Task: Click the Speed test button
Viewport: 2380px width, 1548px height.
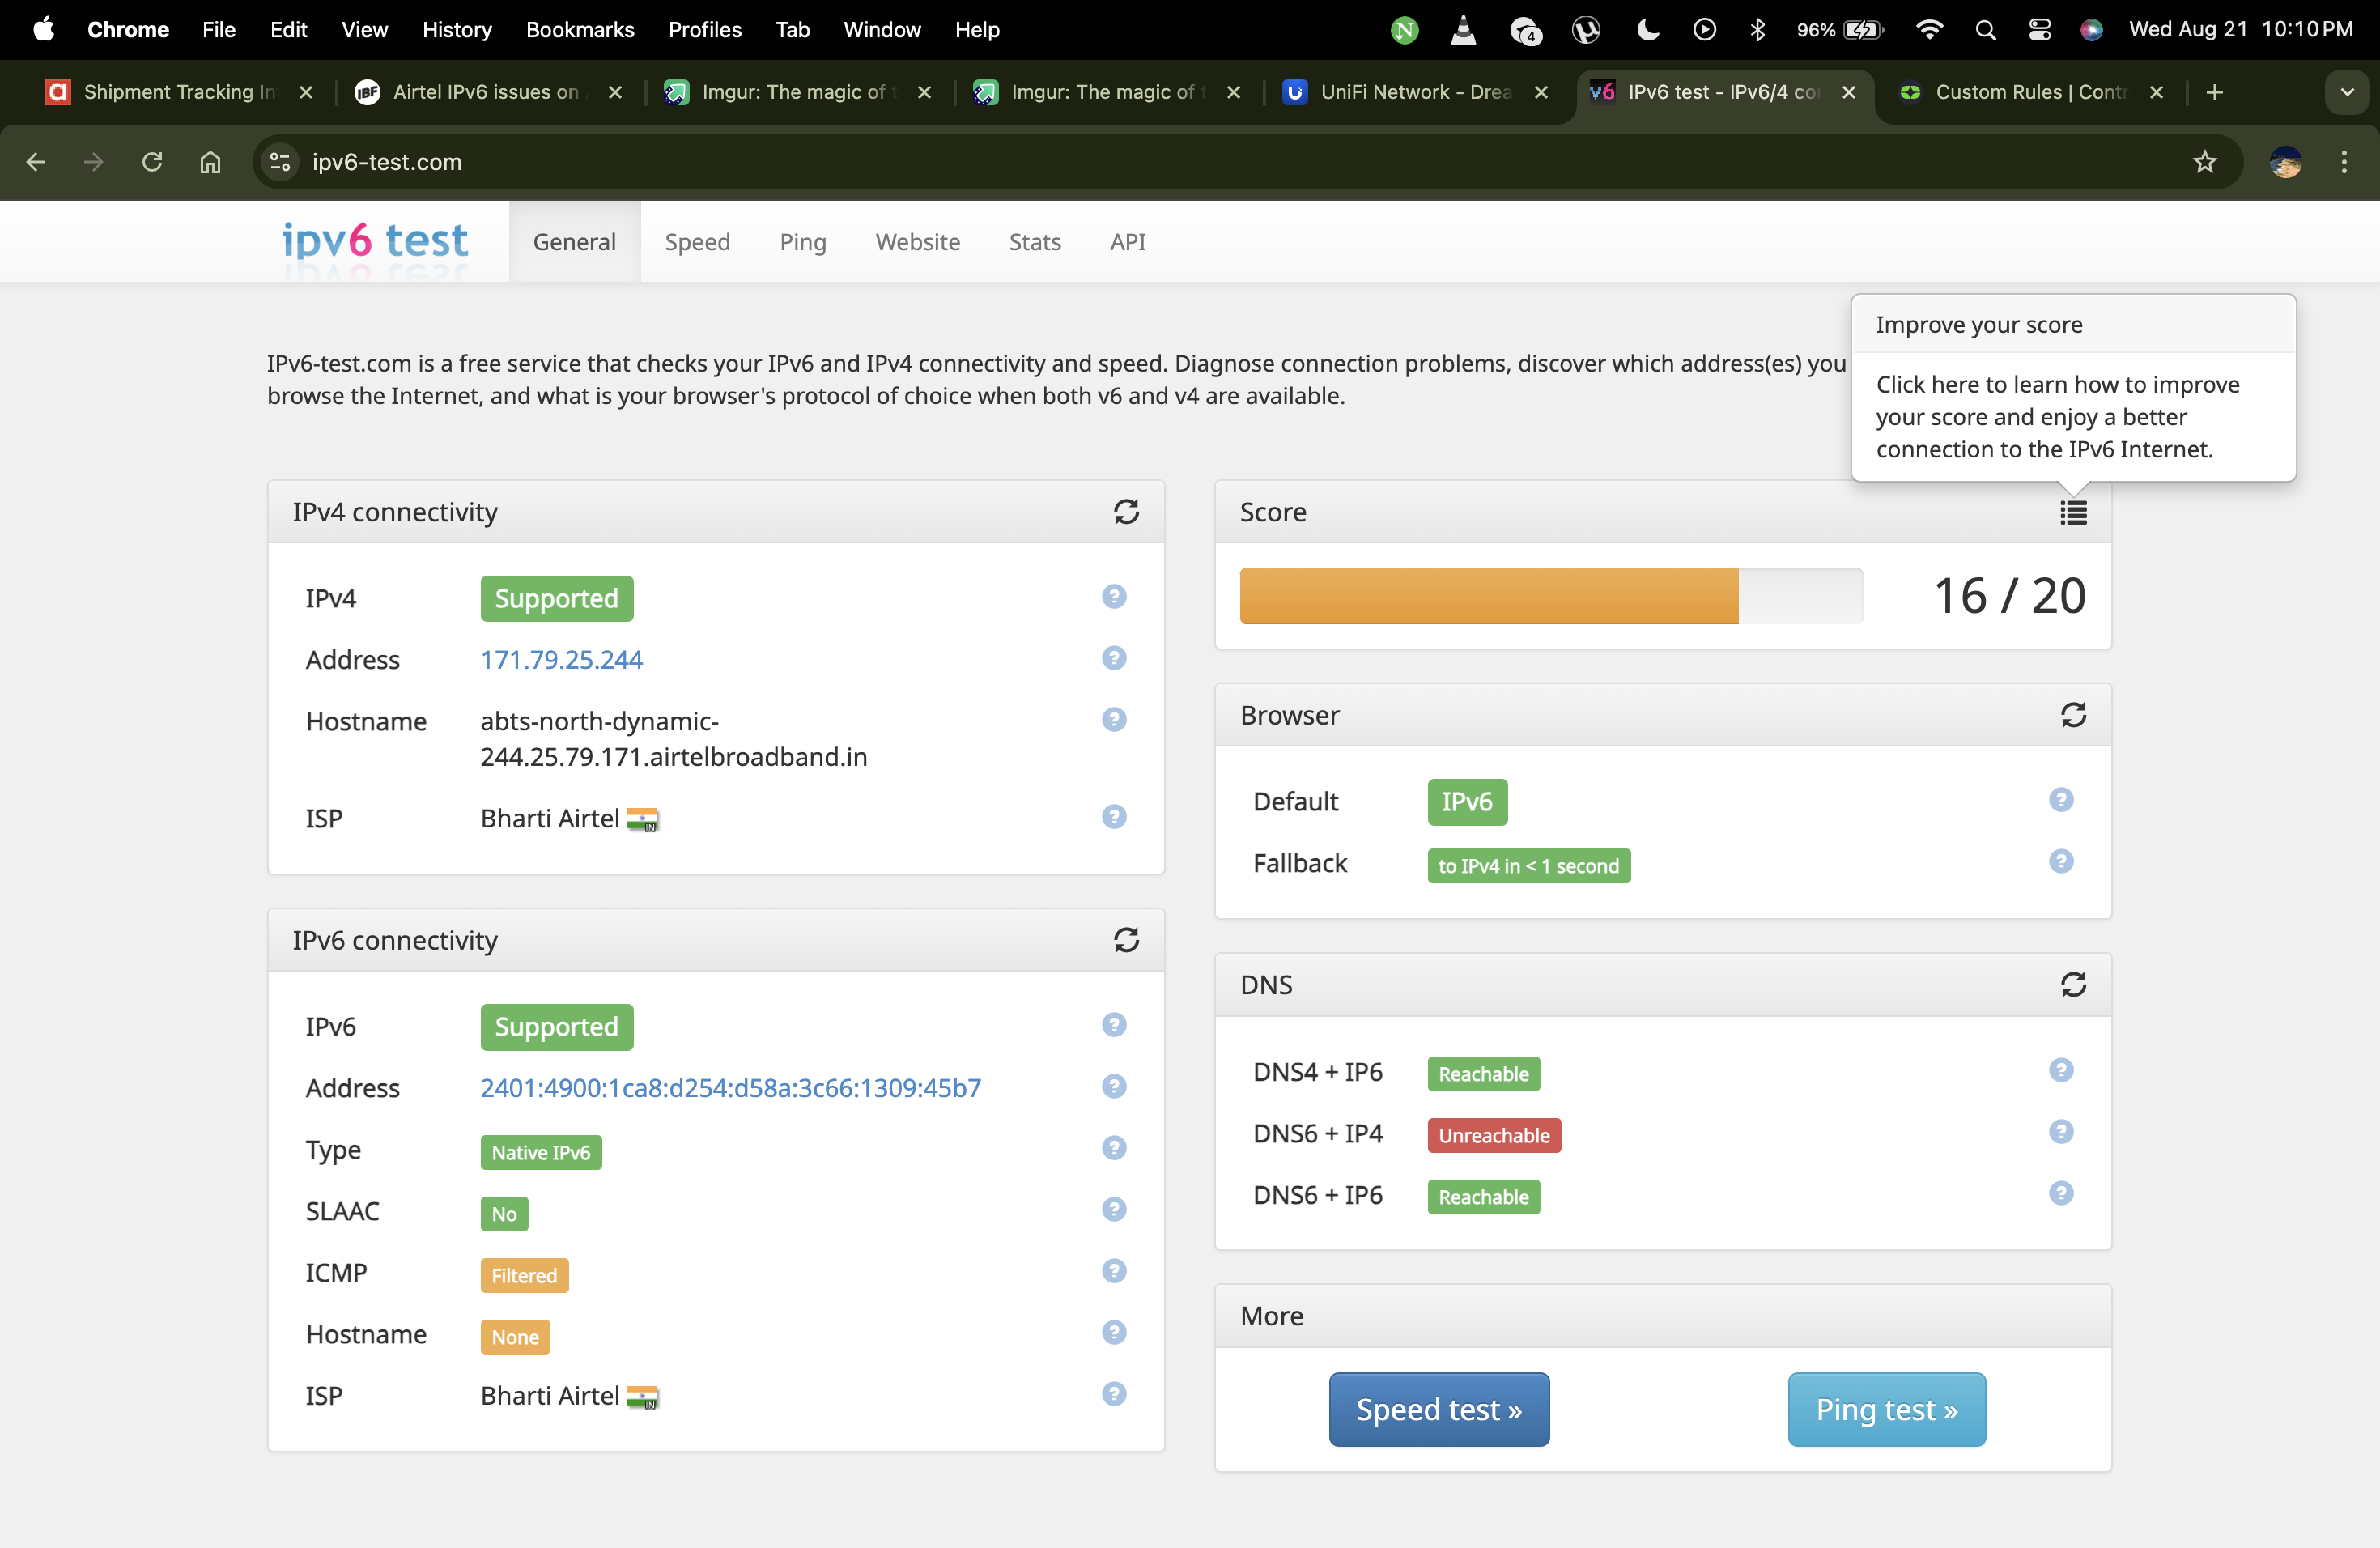Action: tap(1438, 1409)
